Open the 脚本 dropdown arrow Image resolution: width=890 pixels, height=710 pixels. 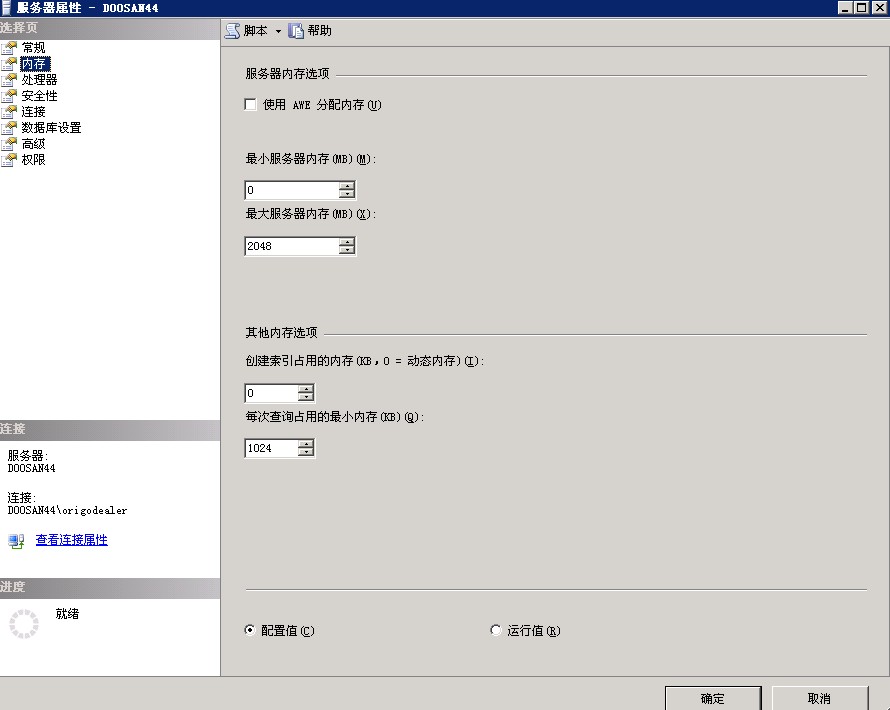[278, 31]
